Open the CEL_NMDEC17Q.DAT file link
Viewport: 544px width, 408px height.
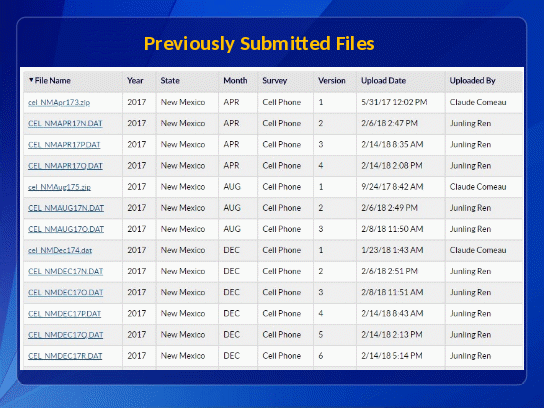point(66,335)
